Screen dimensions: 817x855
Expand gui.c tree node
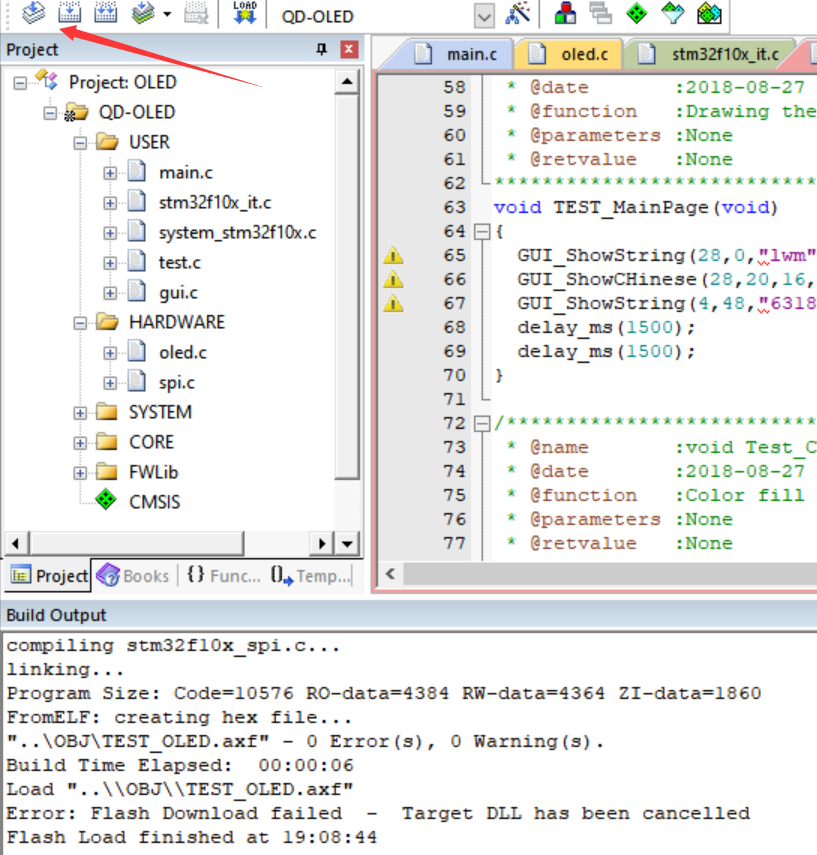tap(110, 293)
